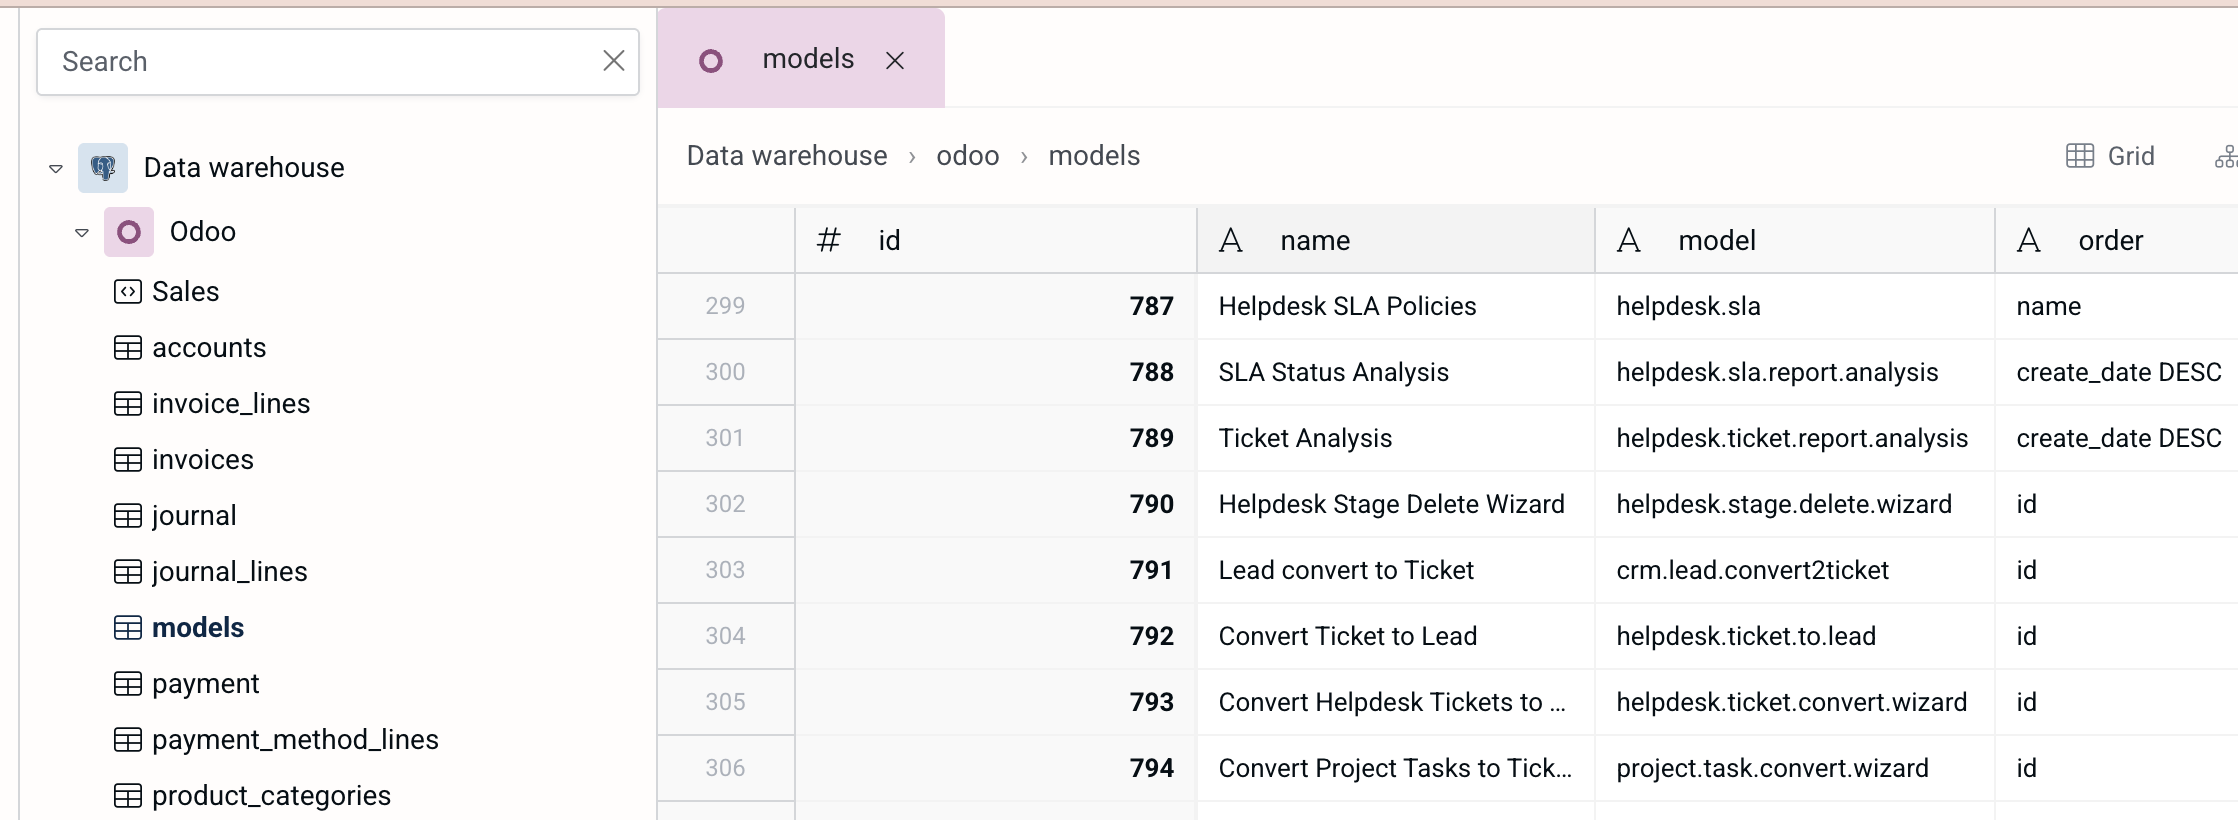2238x820 pixels.
Task: Click the id column header
Action: pyautogui.click(x=996, y=240)
